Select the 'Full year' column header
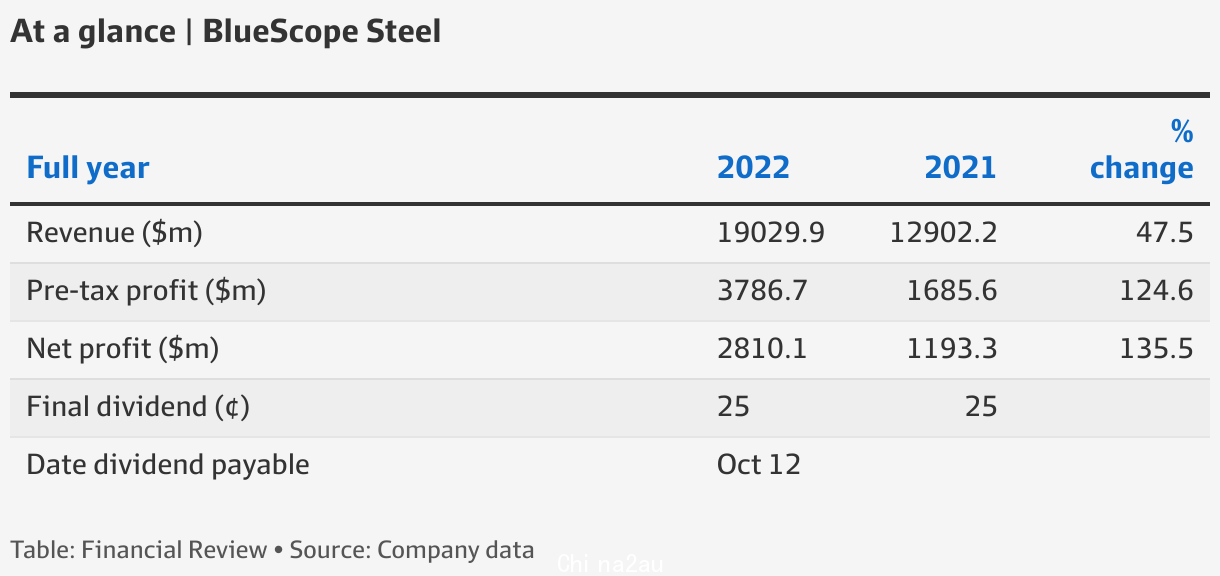This screenshot has width=1220, height=576. (88, 168)
